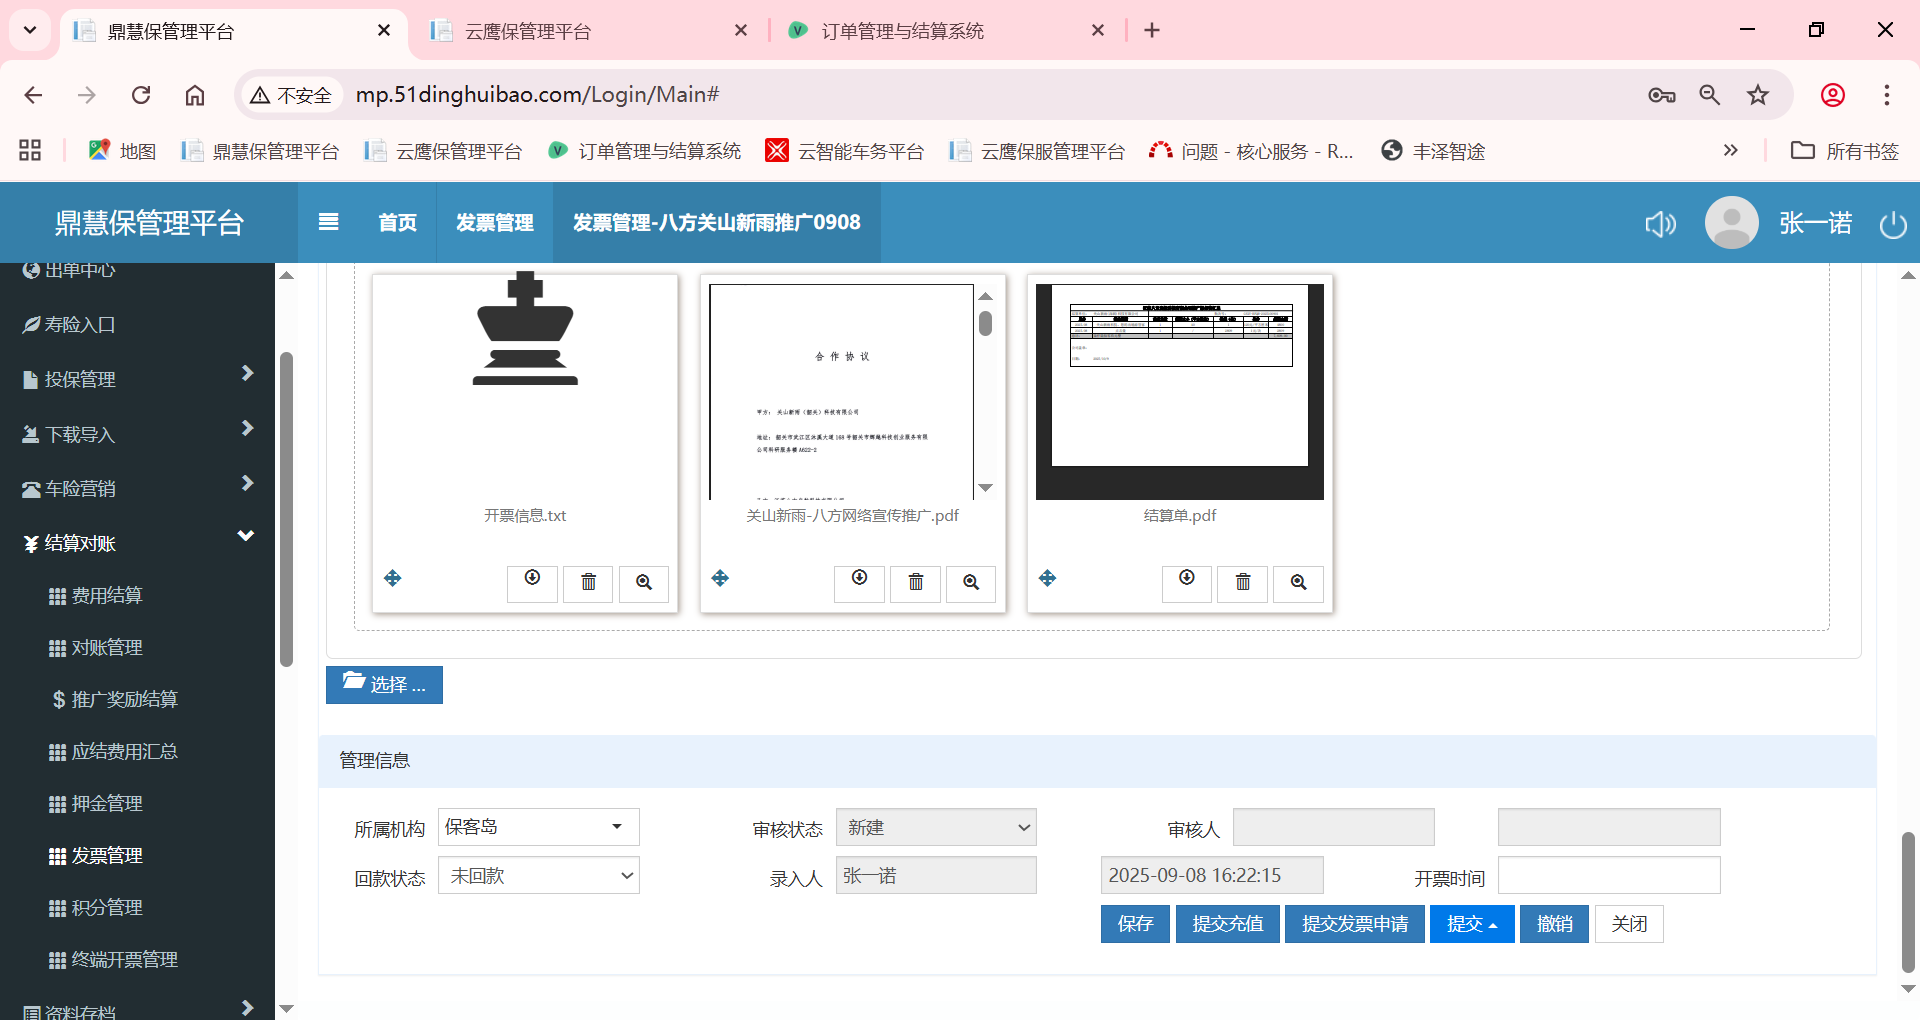The height and width of the screenshot is (1020, 1920).
Task: Zoom preview of 结算单.pdf
Action: (1299, 583)
